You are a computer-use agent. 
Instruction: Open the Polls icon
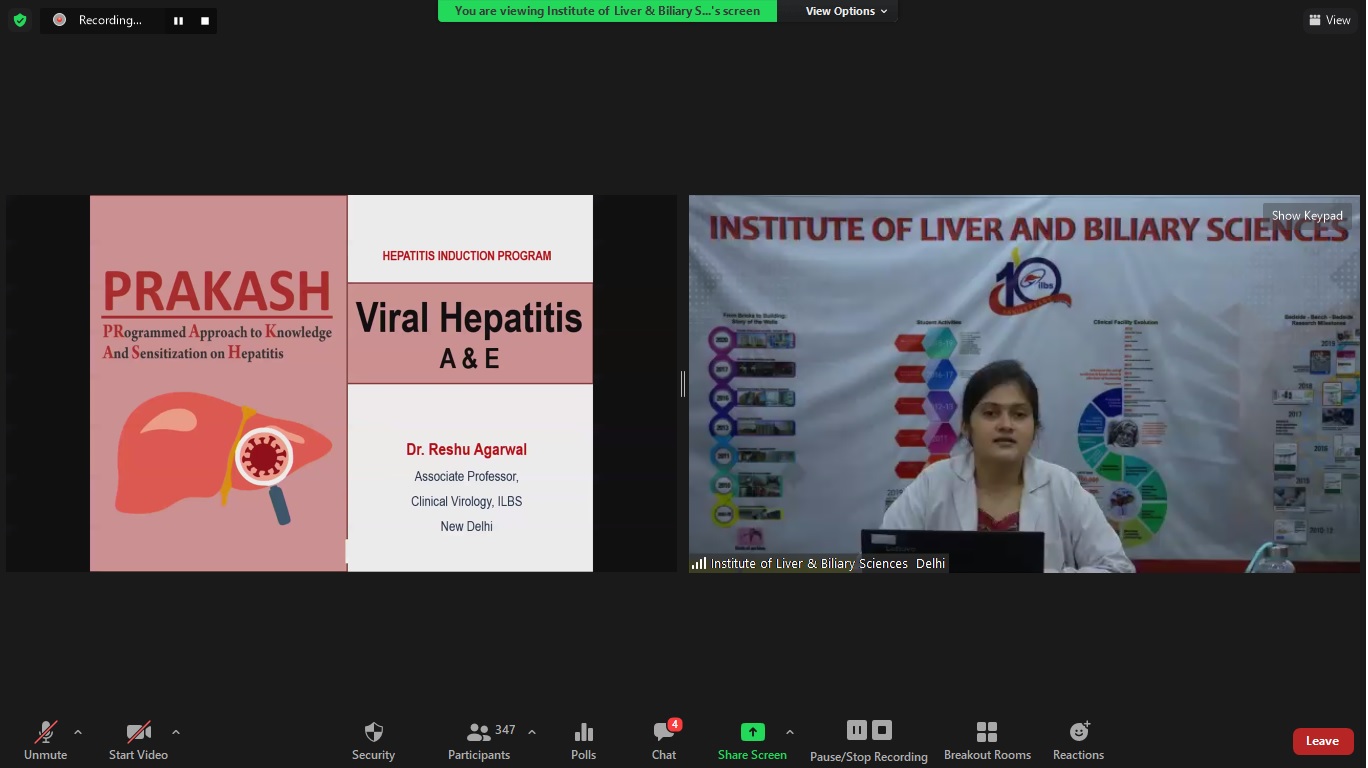point(584,741)
